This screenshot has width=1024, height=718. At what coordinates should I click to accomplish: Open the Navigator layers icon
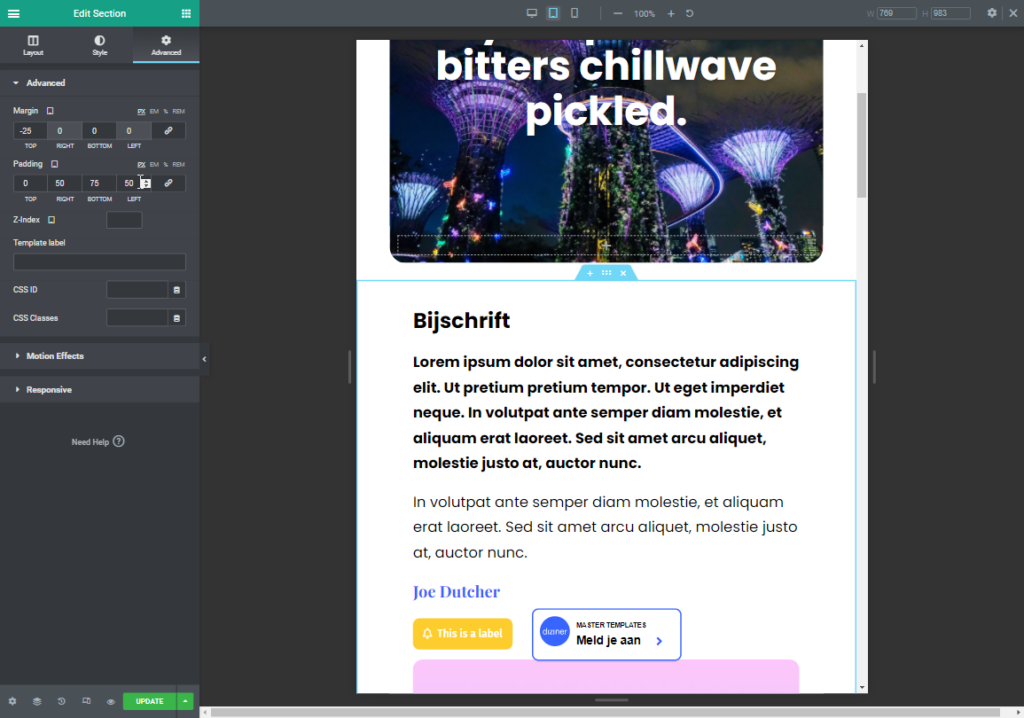37,701
